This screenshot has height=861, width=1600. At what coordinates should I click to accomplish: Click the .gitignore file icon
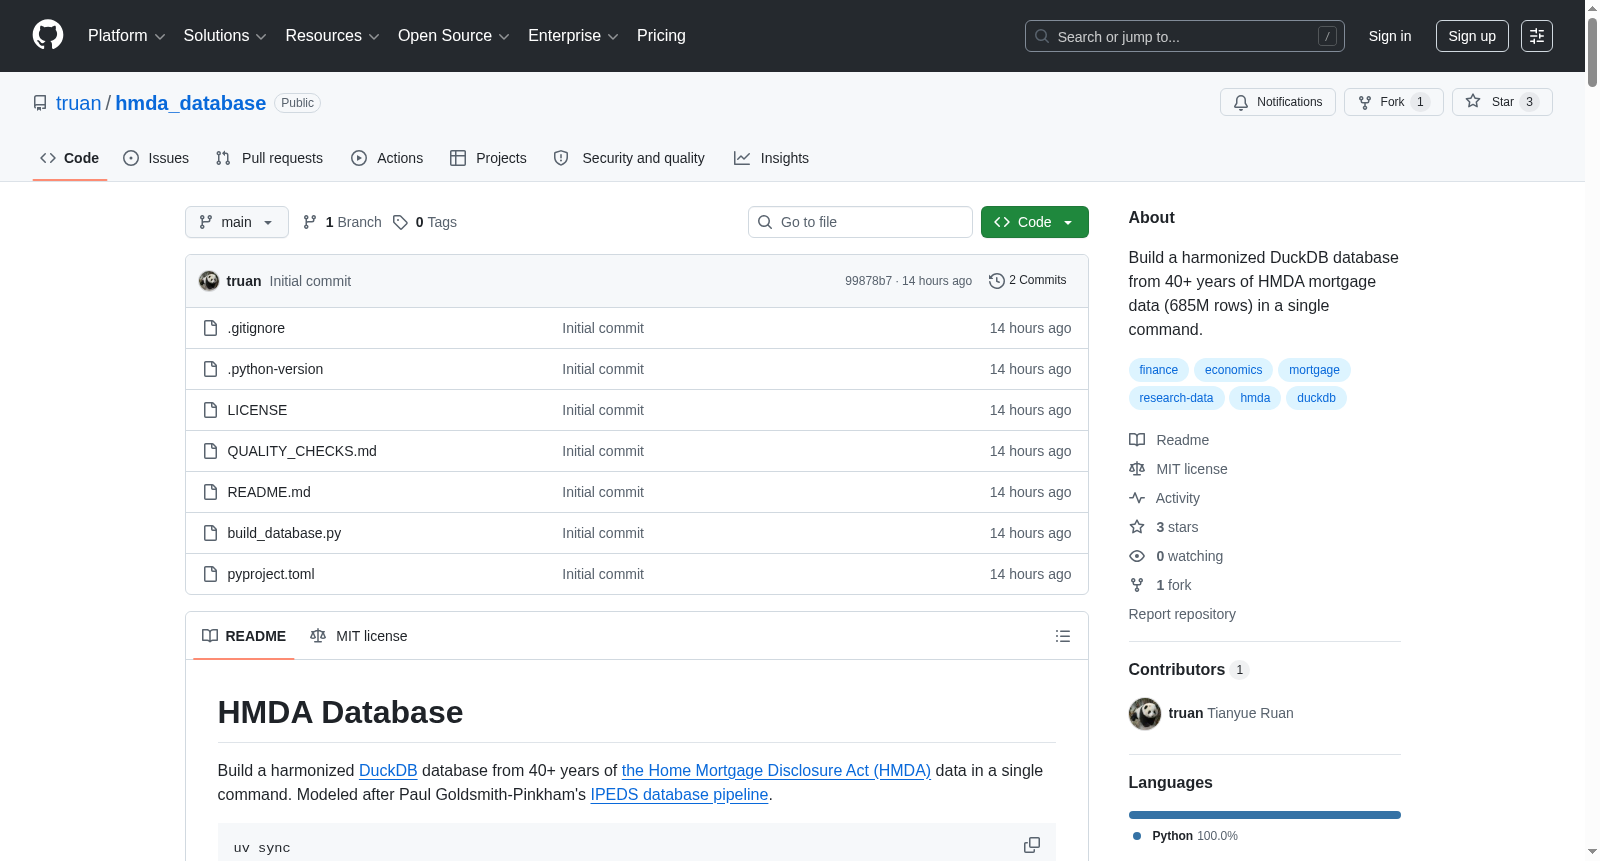tap(210, 328)
